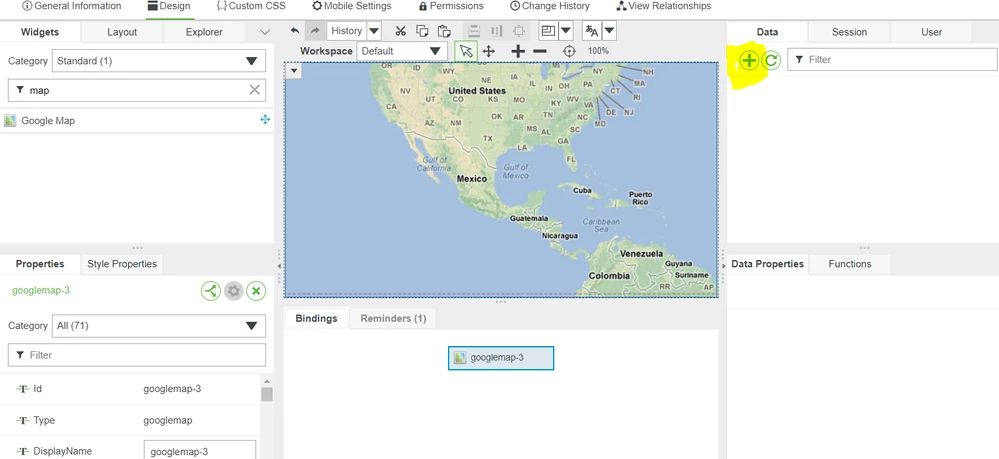Click the widget search field with map
This screenshot has height=459, width=999.
click(136, 91)
